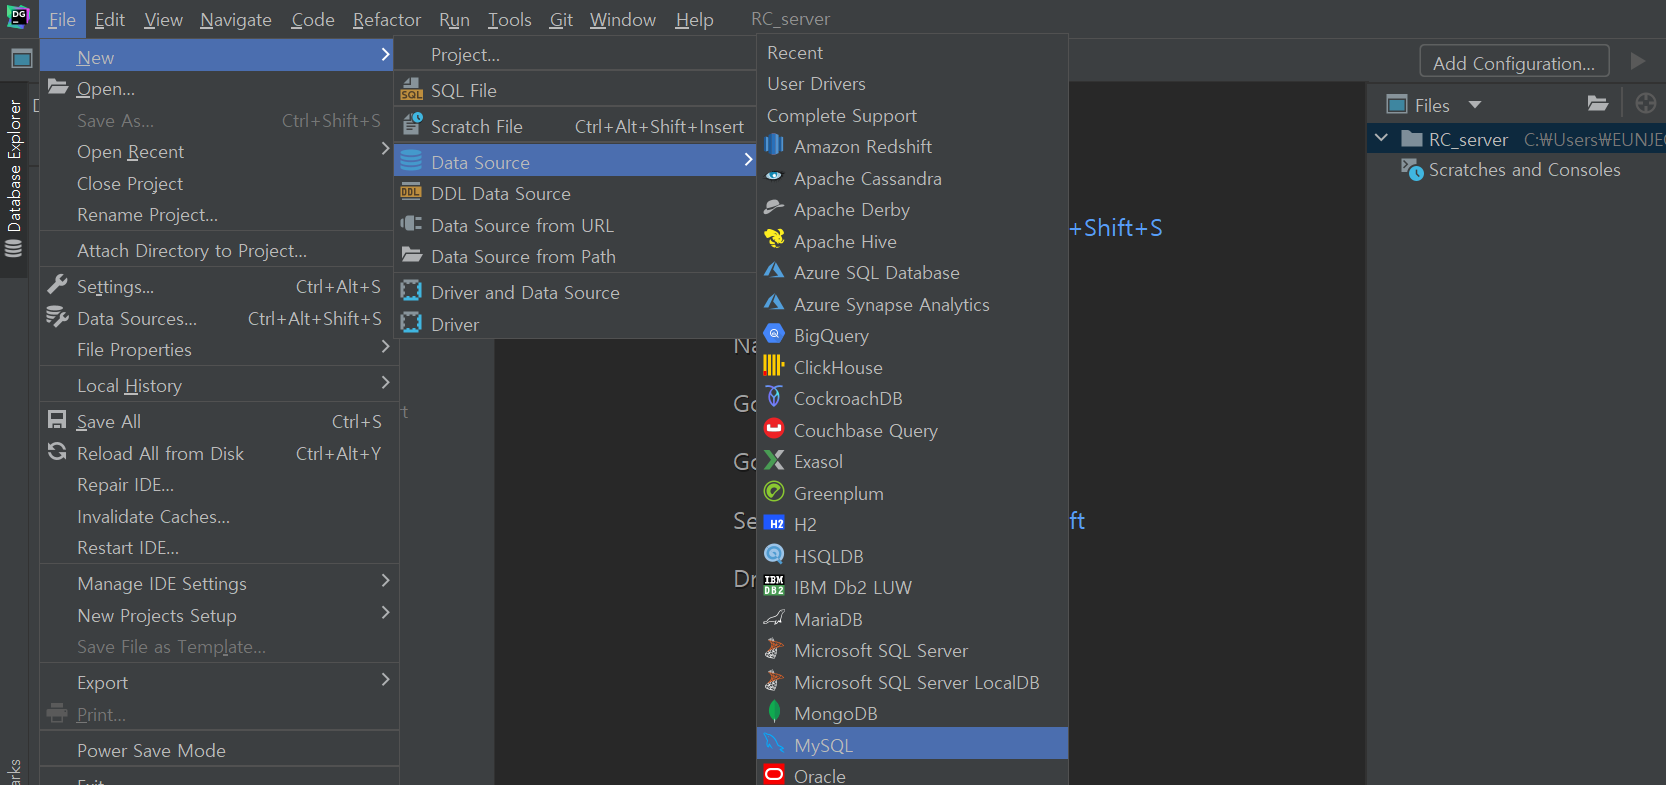
Task: Expand the New Projects Setup submenu
Action: click(x=385, y=613)
